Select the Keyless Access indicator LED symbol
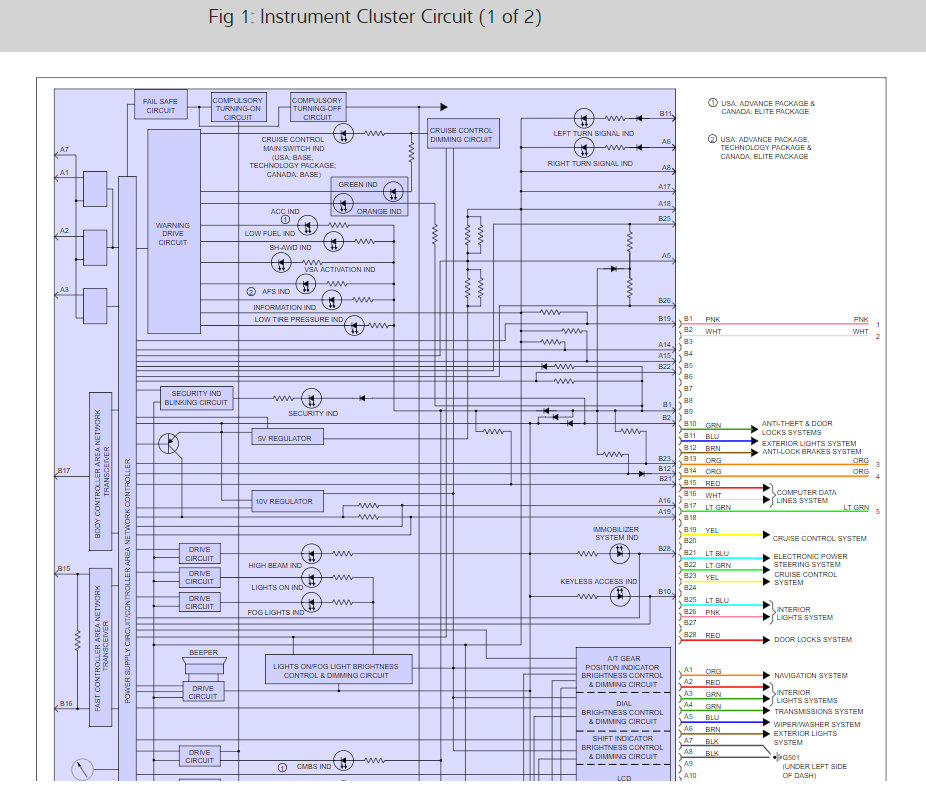Image resolution: width=926 pixels, height=801 pixels. pos(619,597)
